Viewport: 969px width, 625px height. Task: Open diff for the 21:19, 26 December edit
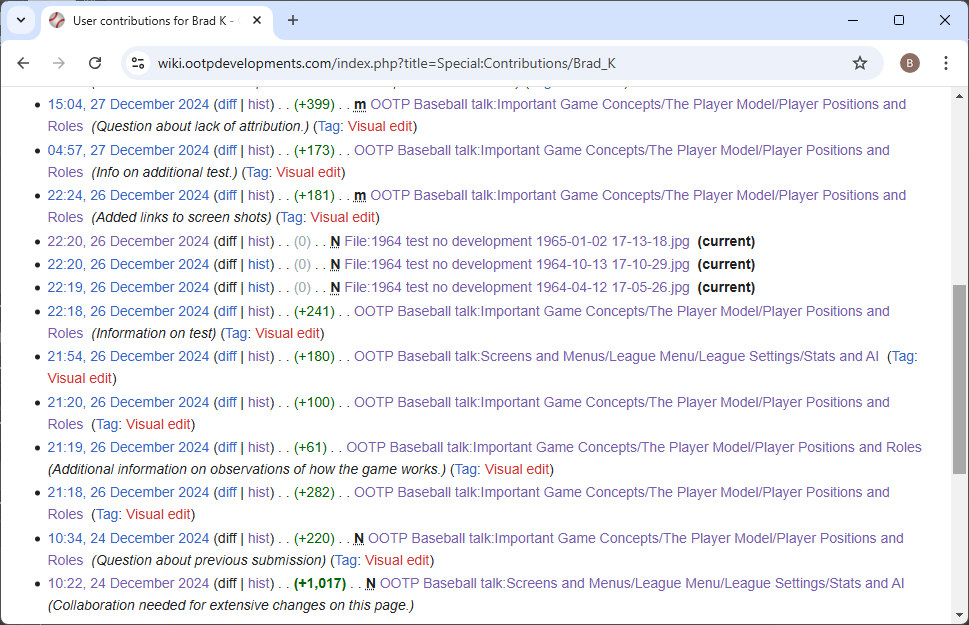click(x=227, y=448)
